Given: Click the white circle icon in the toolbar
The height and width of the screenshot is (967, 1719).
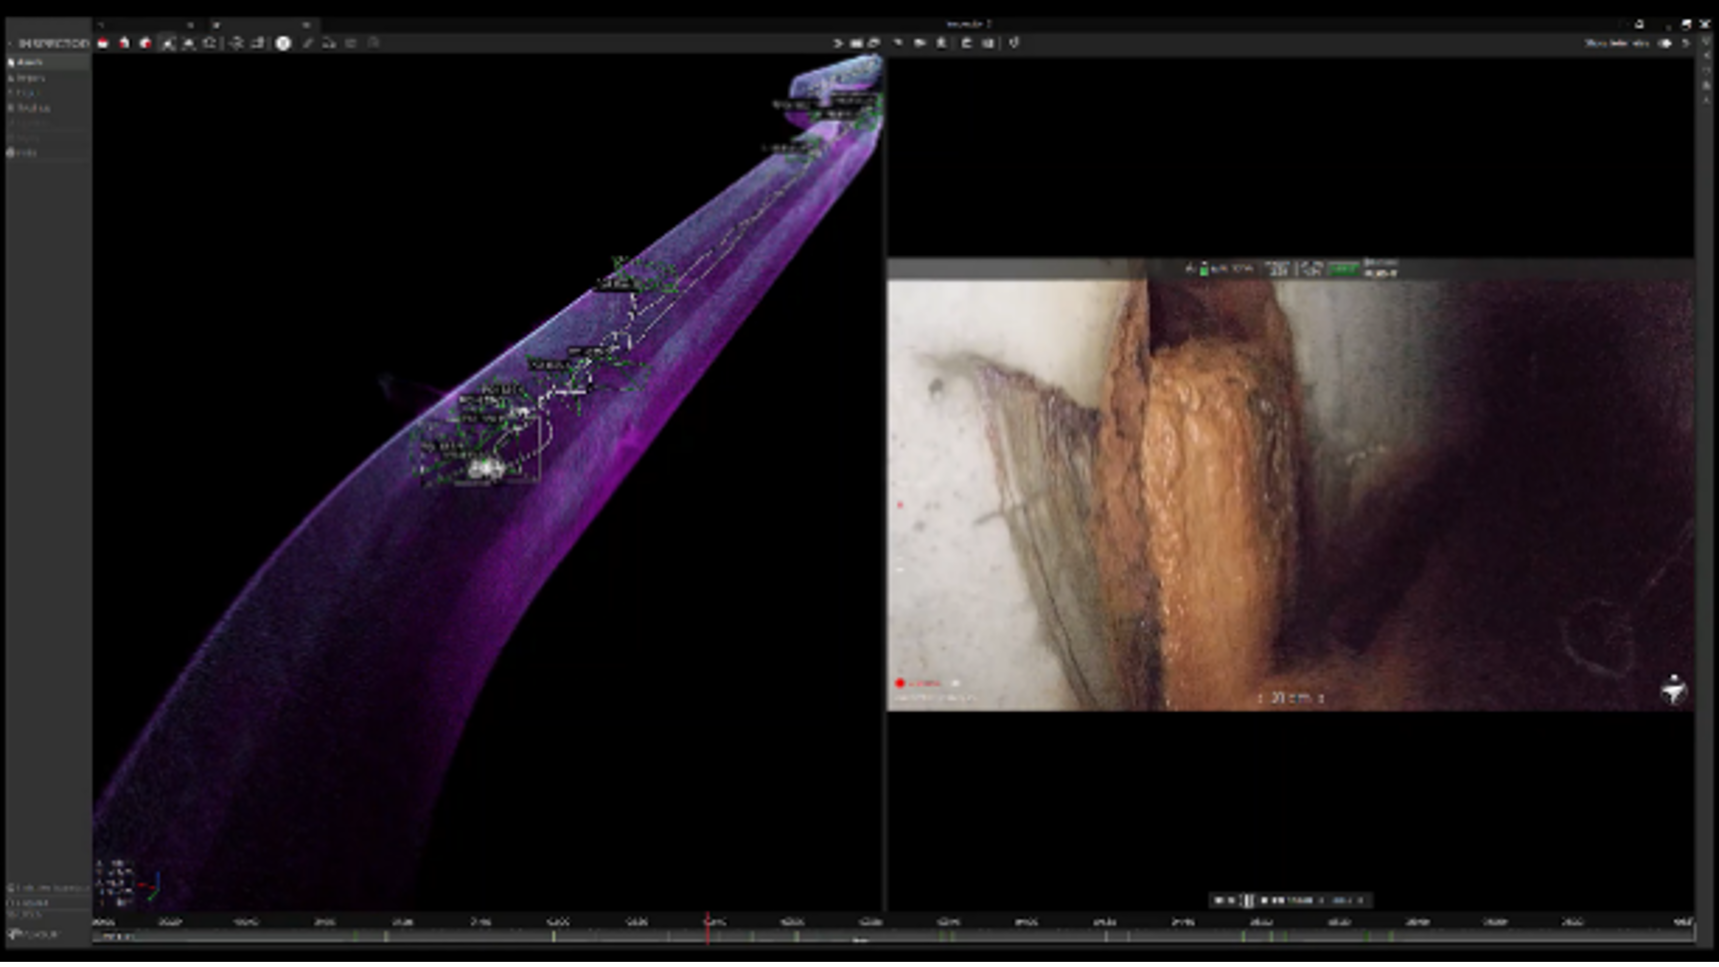Looking at the screenshot, I should coord(283,43).
